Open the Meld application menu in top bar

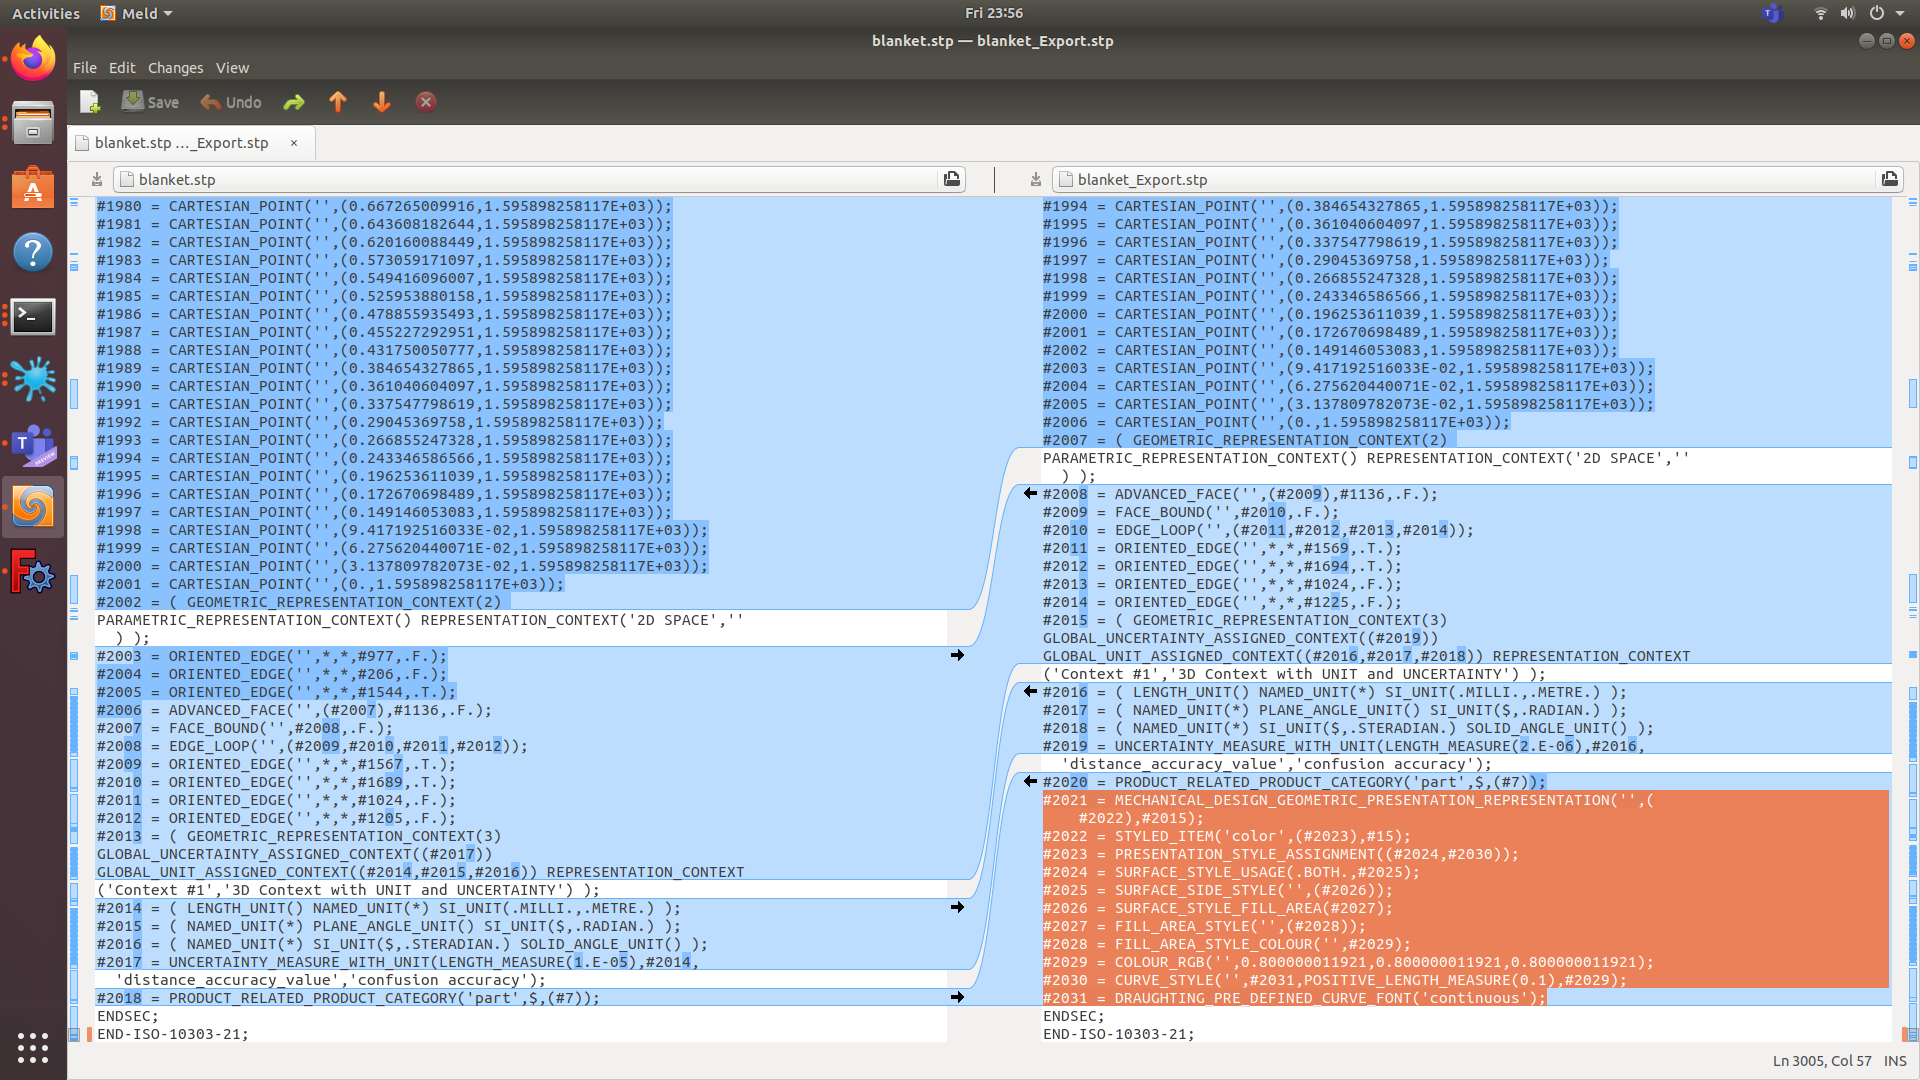[x=135, y=13]
